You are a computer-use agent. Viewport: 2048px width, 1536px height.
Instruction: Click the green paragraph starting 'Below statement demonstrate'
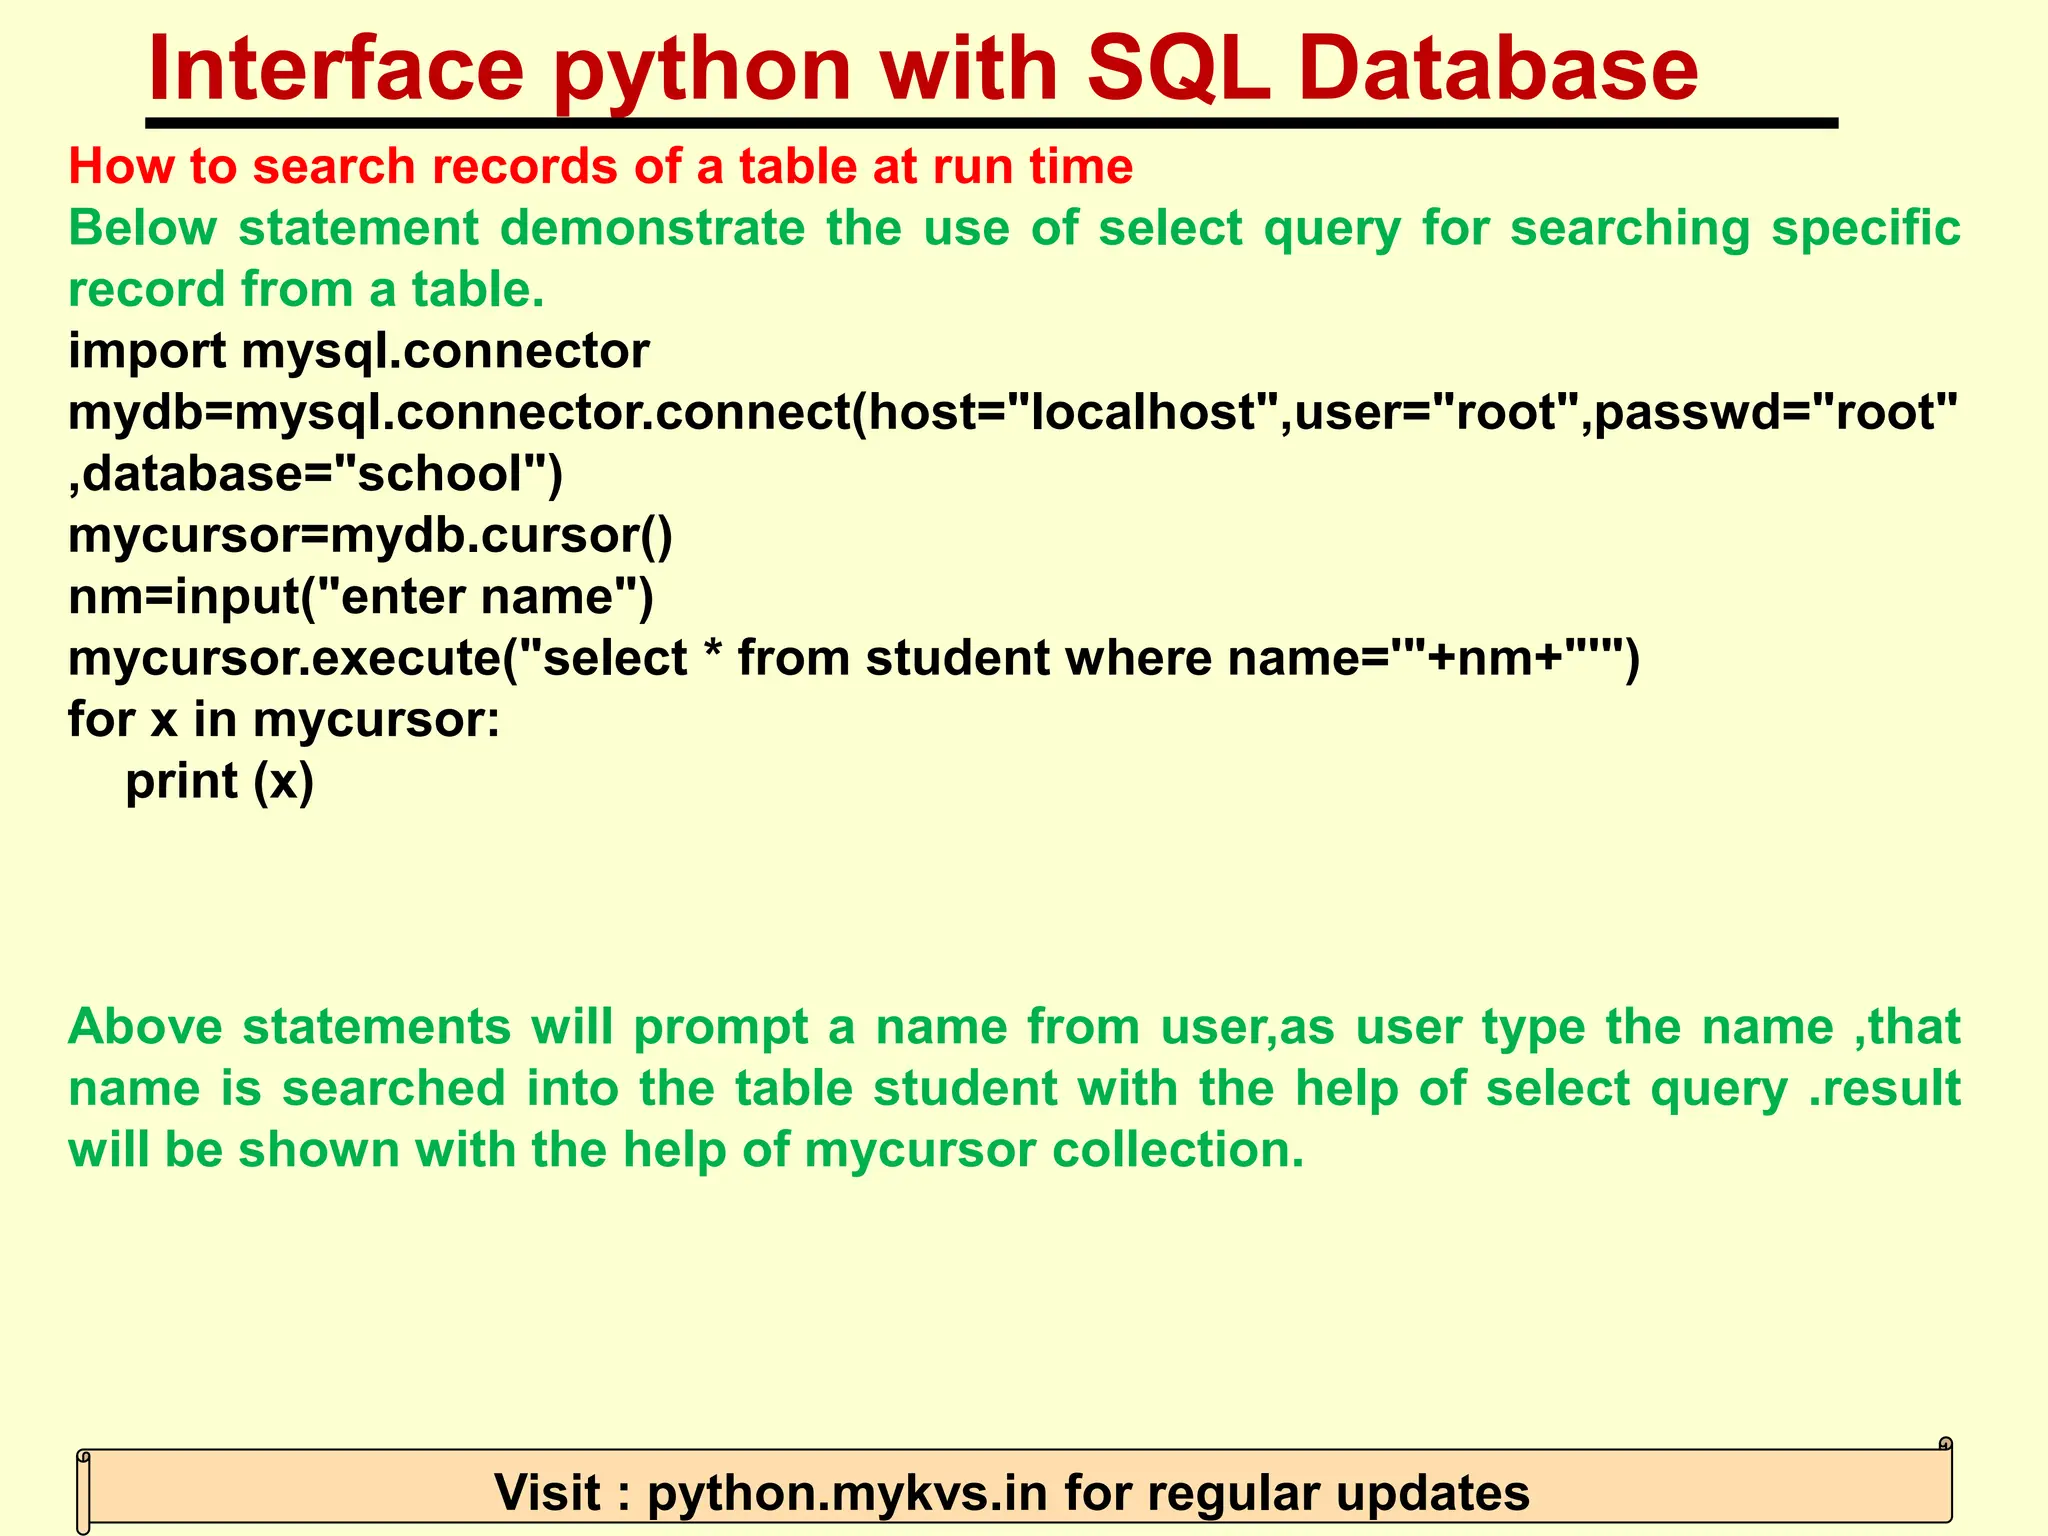click(1014, 259)
